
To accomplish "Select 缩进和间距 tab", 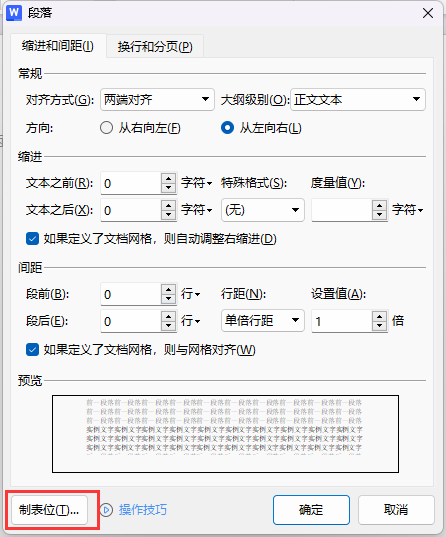I will pos(58,46).
